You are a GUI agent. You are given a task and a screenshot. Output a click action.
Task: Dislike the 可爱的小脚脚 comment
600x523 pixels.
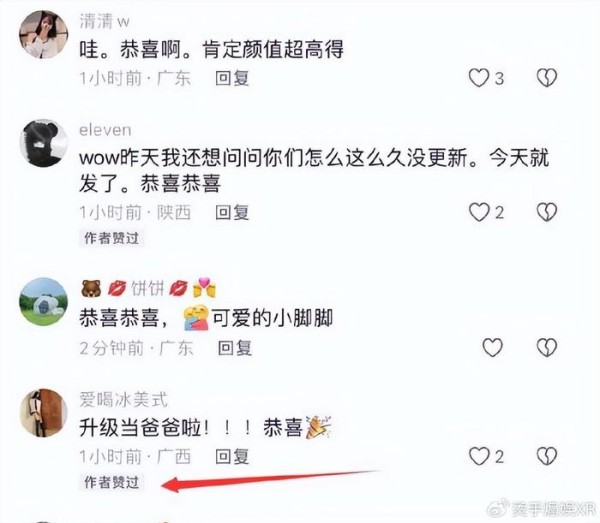546,347
